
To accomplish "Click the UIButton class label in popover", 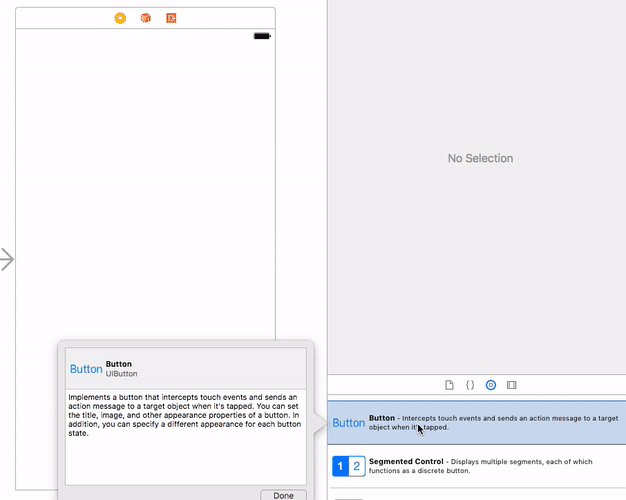I will pyautogui.click(x=121, y=374).
